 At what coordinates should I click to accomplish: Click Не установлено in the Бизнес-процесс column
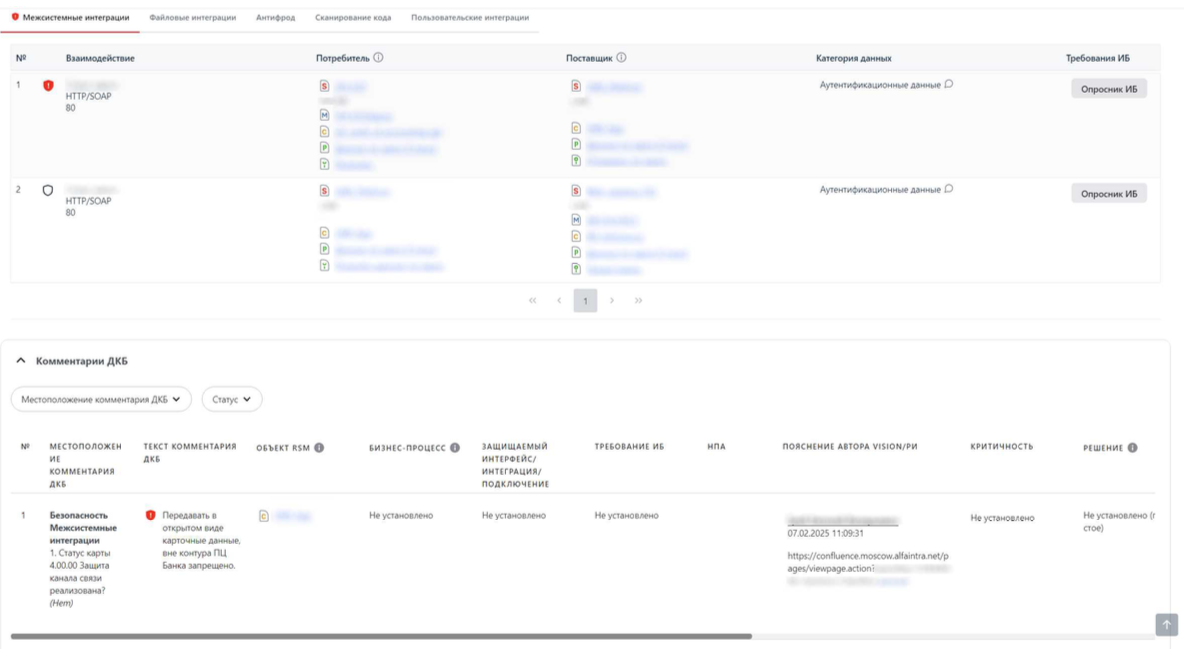401,515
